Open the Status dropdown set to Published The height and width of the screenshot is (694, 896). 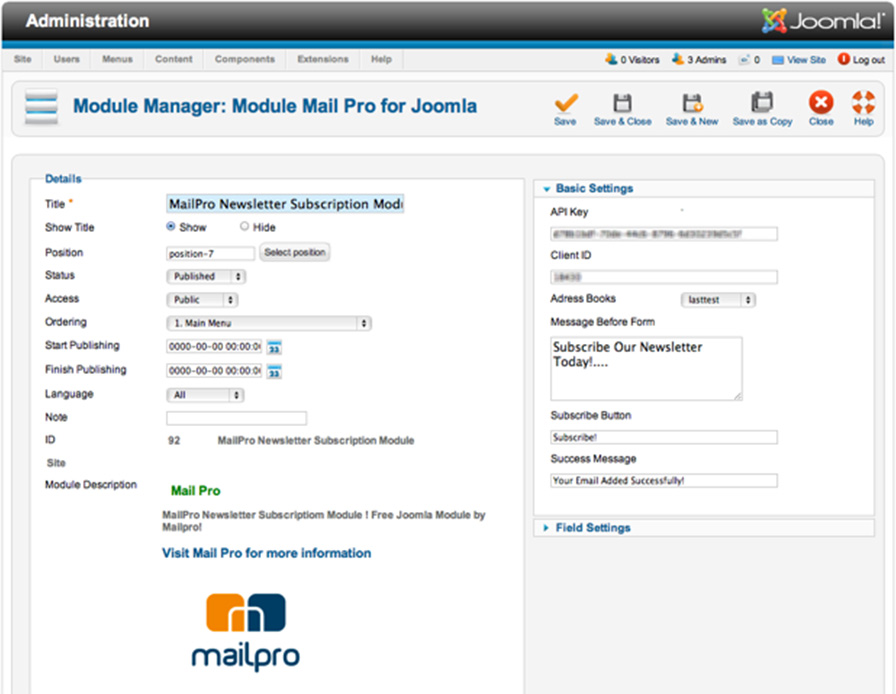coord(206,277)
